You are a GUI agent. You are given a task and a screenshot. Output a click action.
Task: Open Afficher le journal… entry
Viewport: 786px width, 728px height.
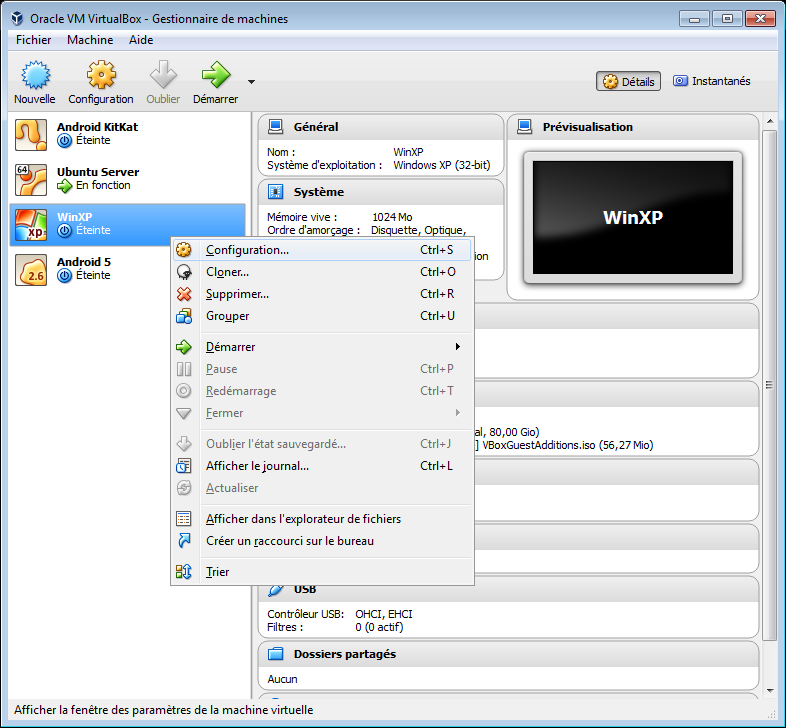(x=257, y=466)
